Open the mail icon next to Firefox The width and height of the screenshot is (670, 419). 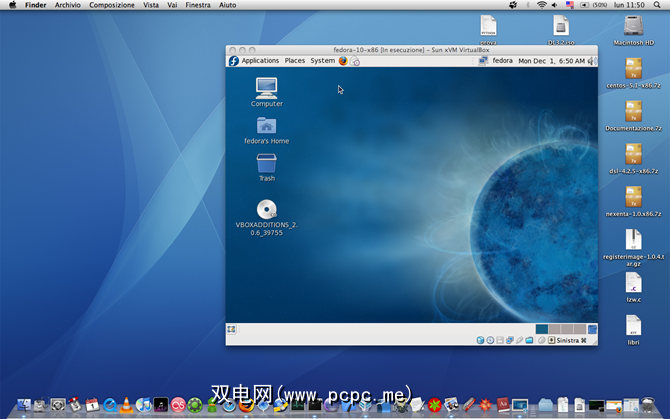coord(355,61)
